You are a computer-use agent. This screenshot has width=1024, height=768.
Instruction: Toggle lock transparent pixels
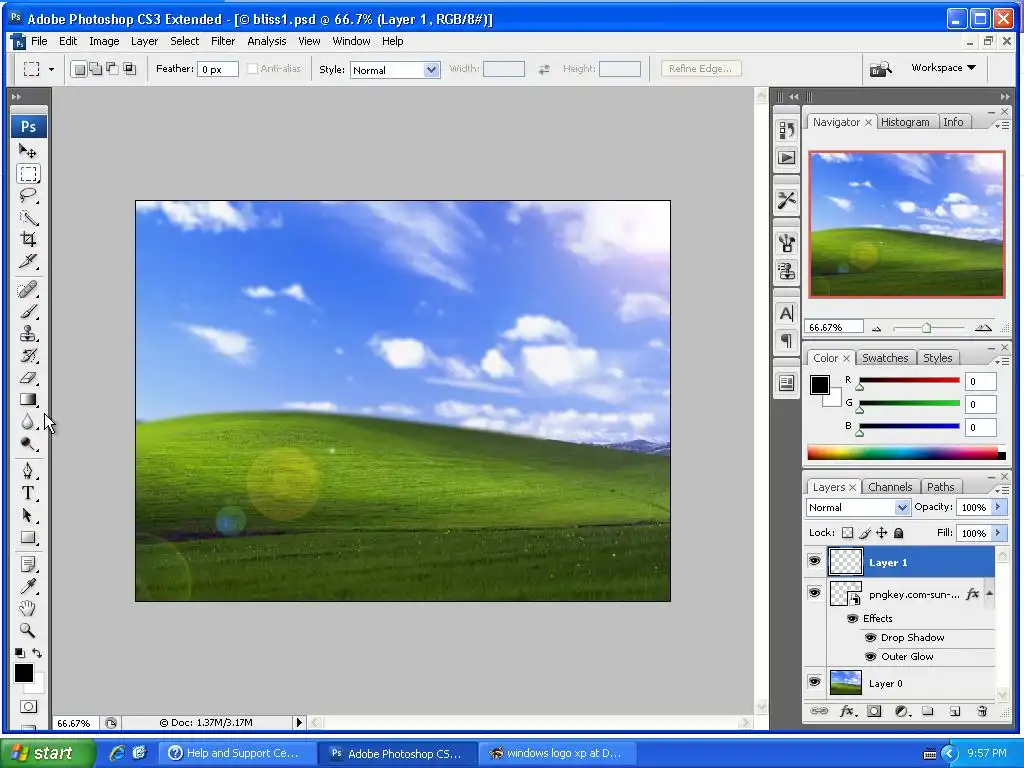(847, 533)
